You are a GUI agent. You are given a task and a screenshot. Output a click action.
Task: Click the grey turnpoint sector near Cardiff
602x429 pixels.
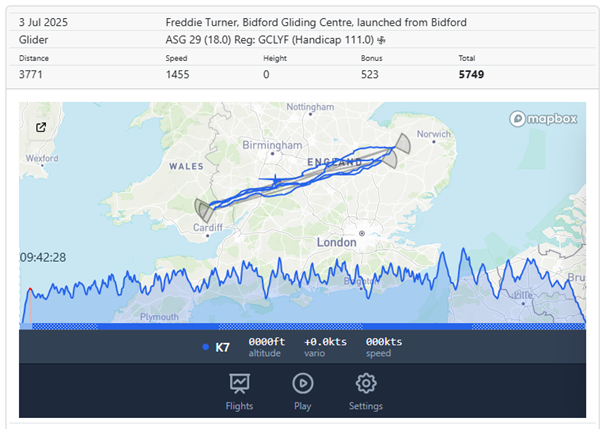pos(203,209)
